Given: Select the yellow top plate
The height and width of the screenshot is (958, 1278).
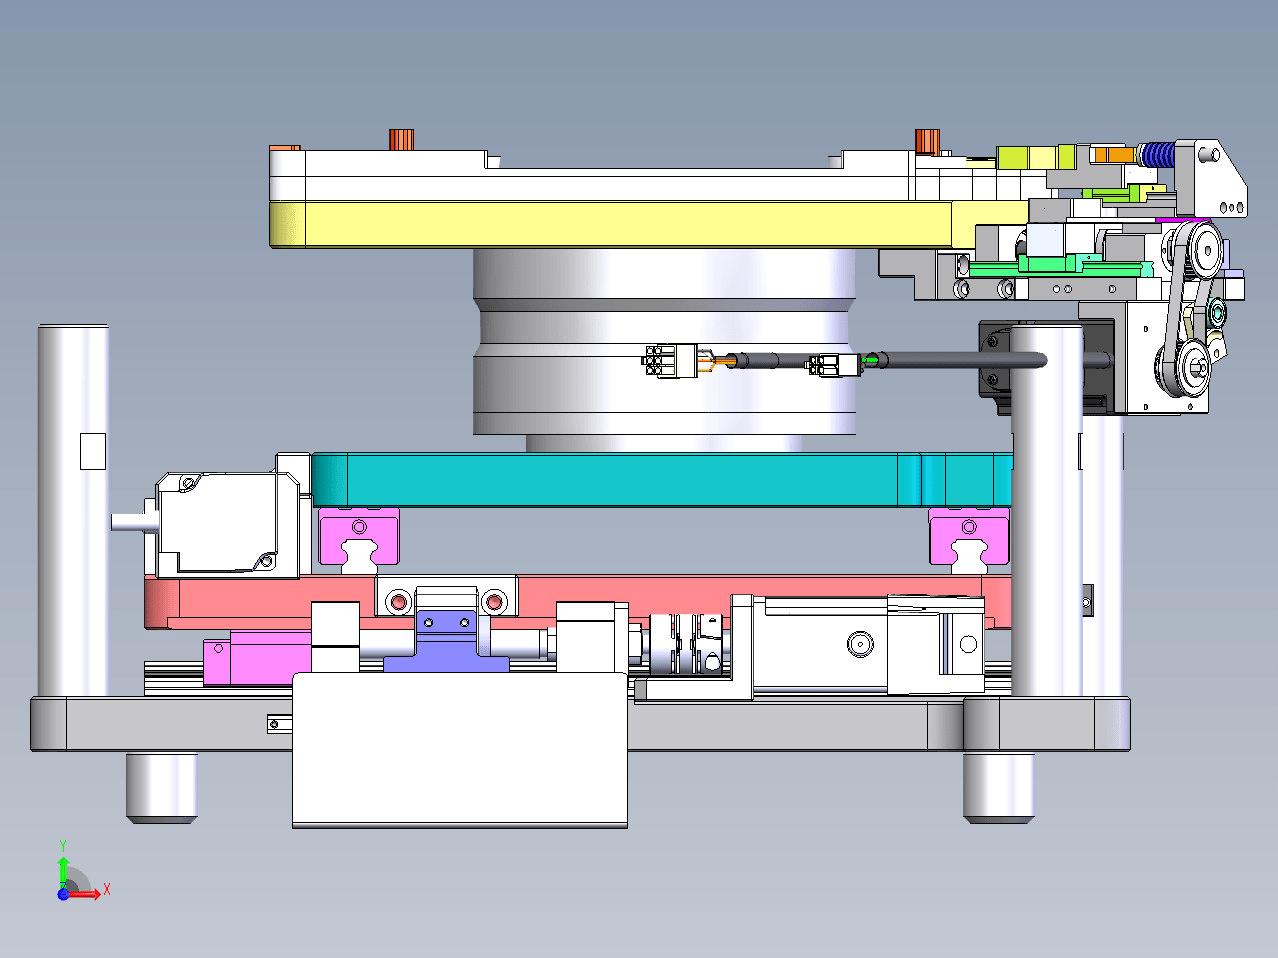Looking at the screenshot, I should click(x=610, y=224).
